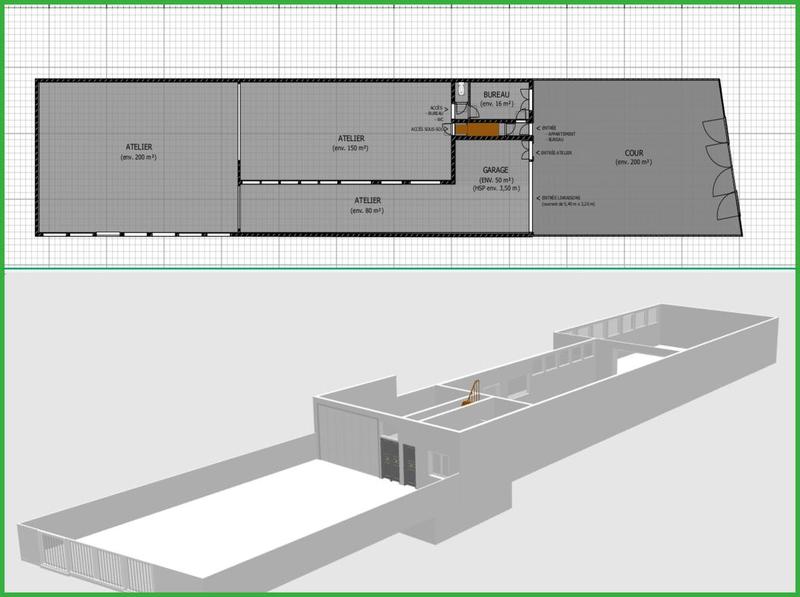Select the door swing at Entrée Atelier
This screenshot has width=800, height=597.
click(526, 152)
